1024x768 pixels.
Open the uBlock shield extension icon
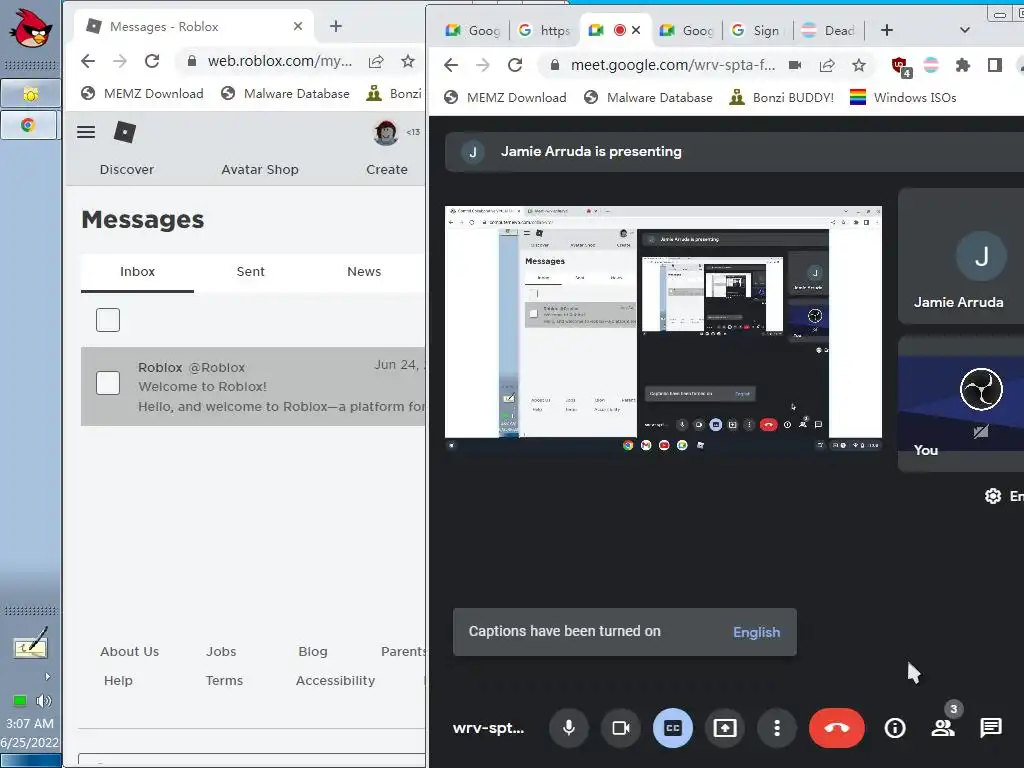[900, 65]
